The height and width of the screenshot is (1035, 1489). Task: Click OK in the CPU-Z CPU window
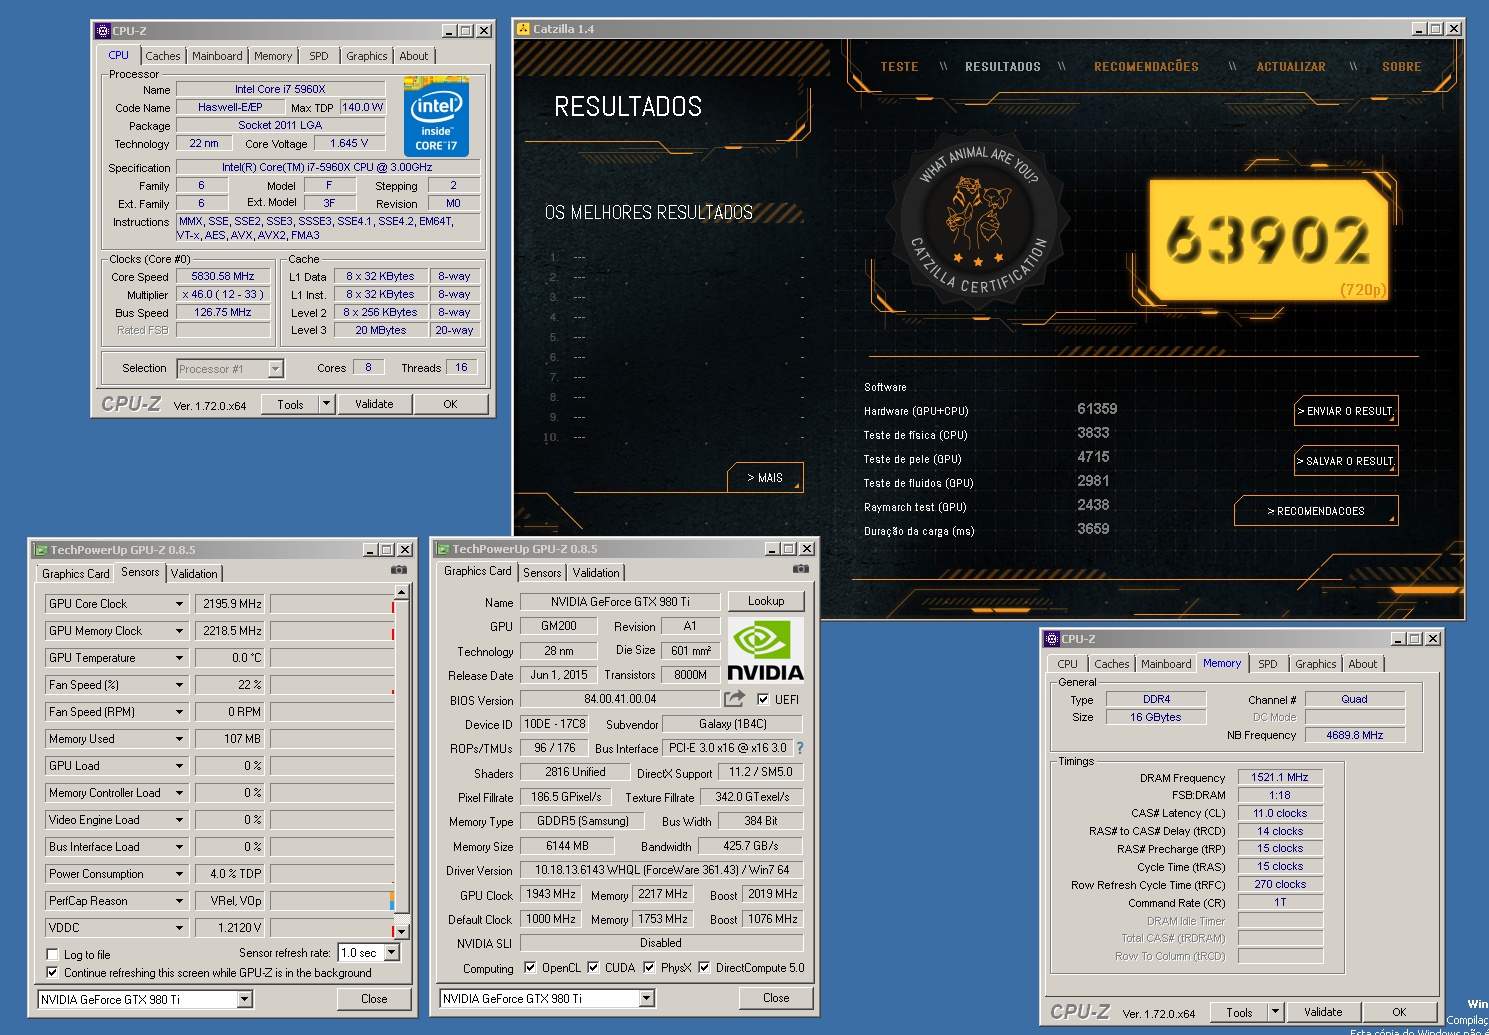pos(450,404)
